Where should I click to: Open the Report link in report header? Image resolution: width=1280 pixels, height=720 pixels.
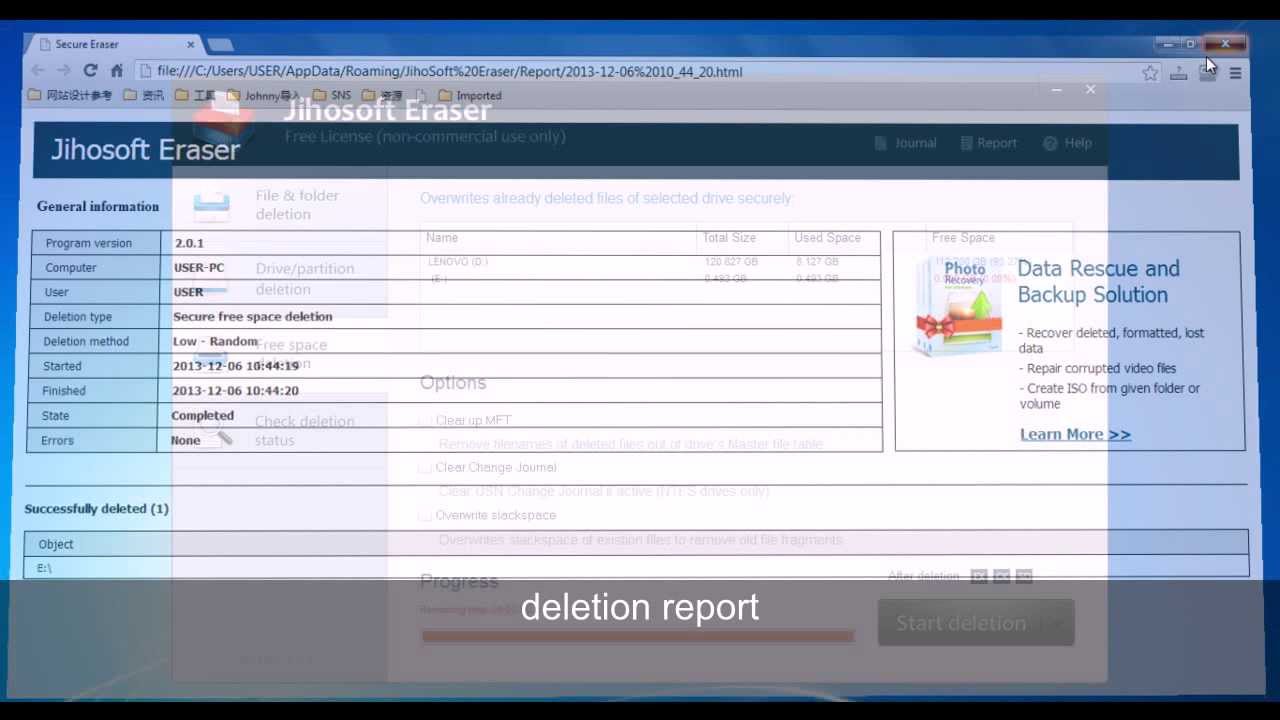[x=988, y=143]
